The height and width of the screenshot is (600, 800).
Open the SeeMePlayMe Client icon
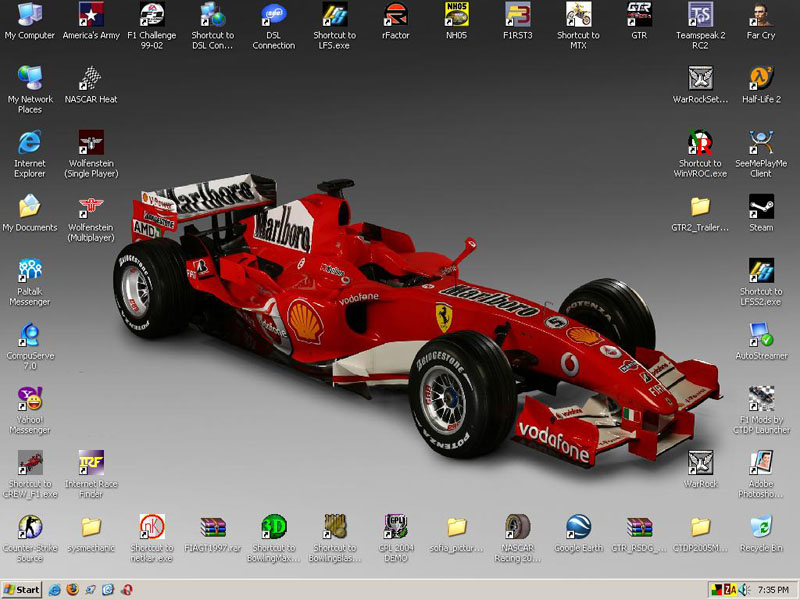tap(761, 154)
